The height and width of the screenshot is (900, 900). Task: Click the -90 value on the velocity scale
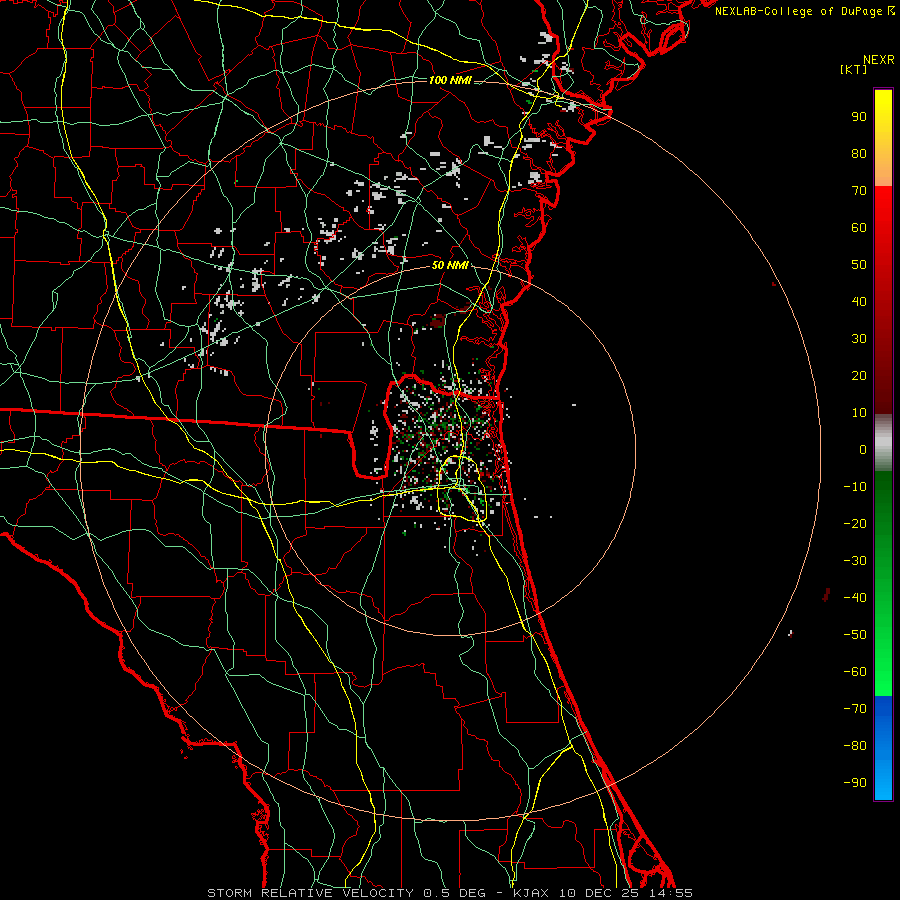pos(855,783)
